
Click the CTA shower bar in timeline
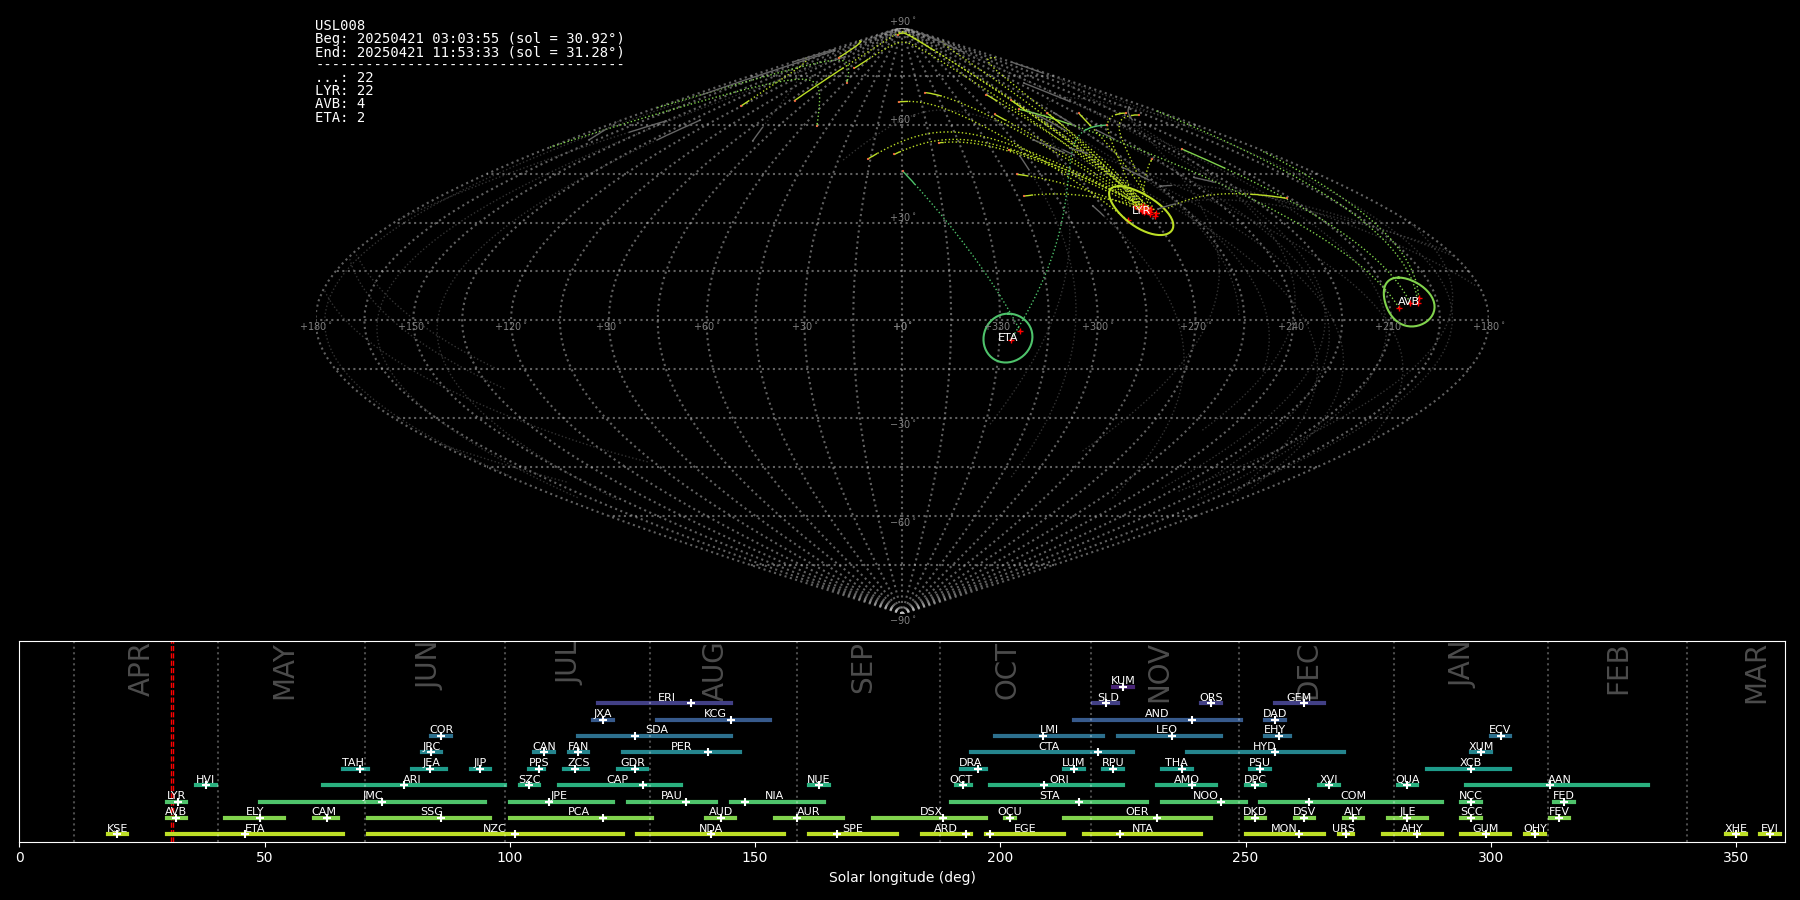[x=1052, y=752]
